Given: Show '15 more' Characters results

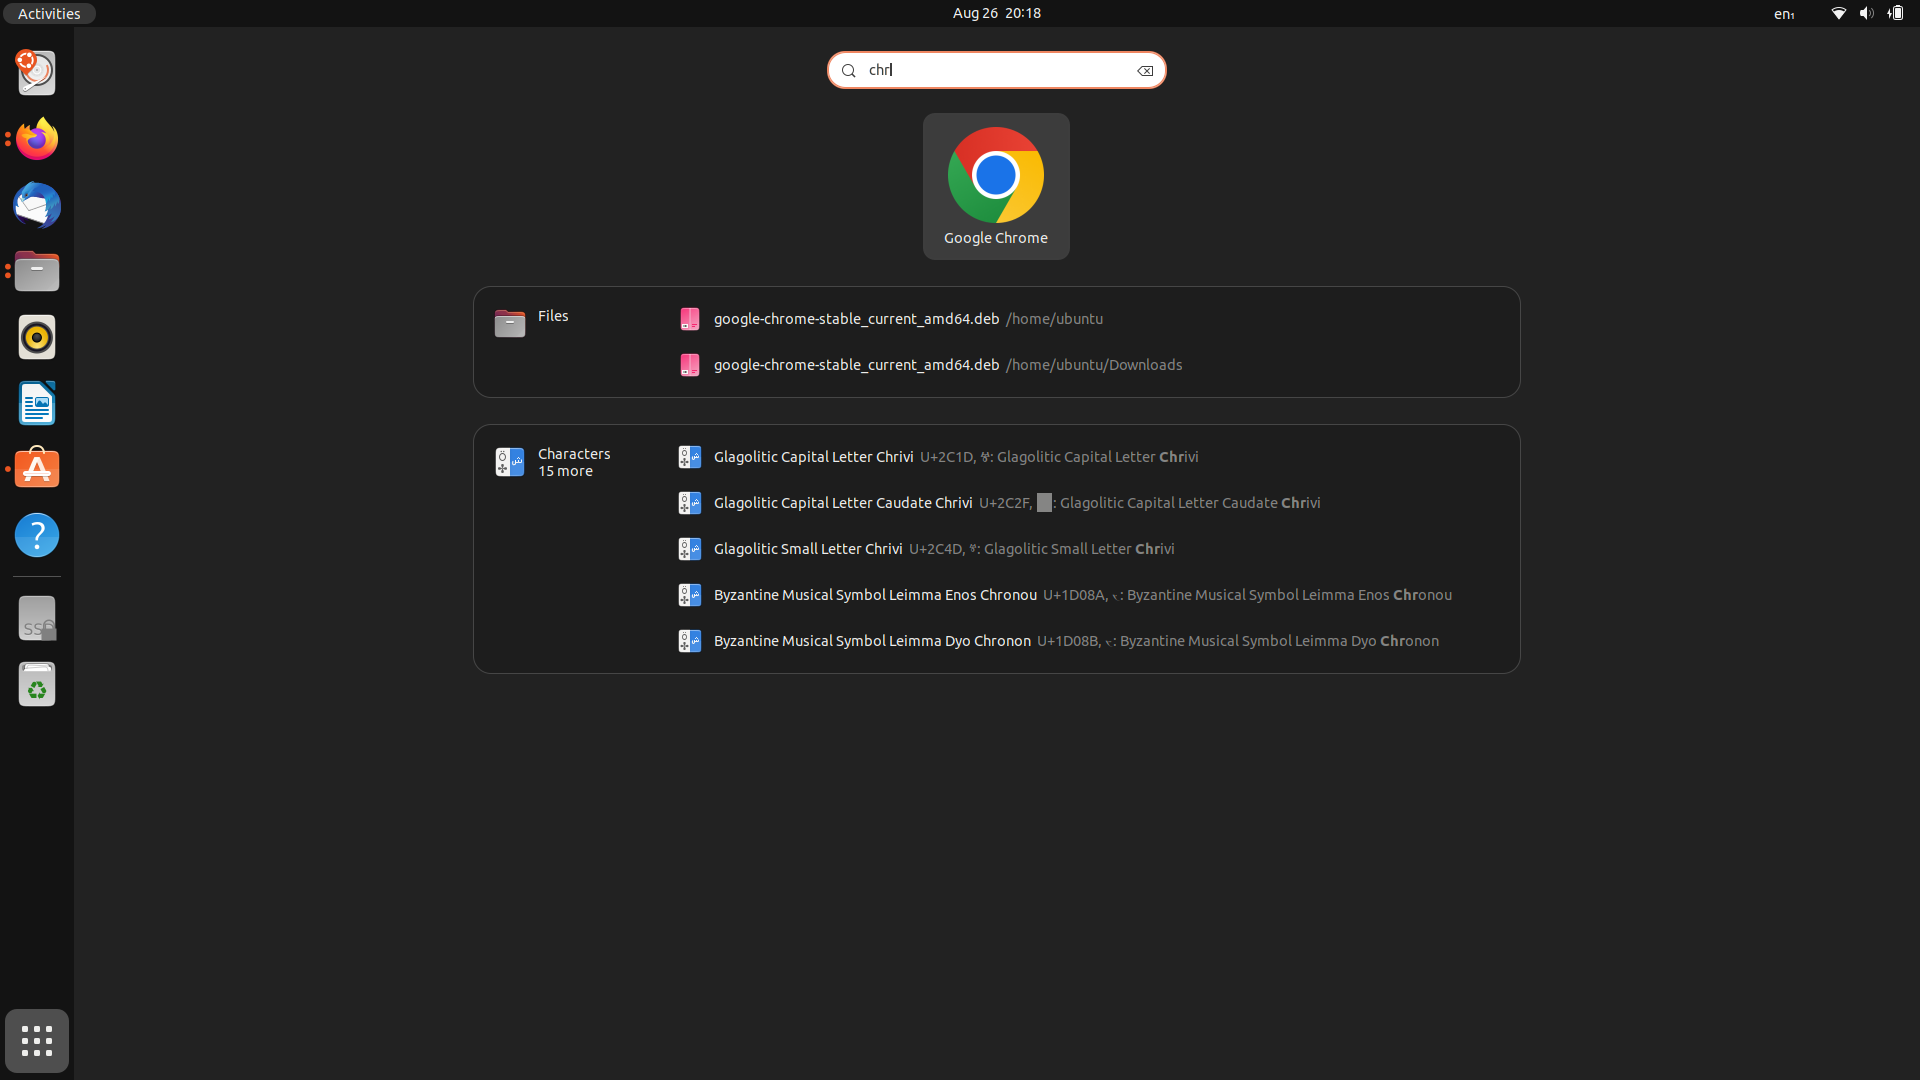Looking at the screenshot, I should tap(565, 471).
